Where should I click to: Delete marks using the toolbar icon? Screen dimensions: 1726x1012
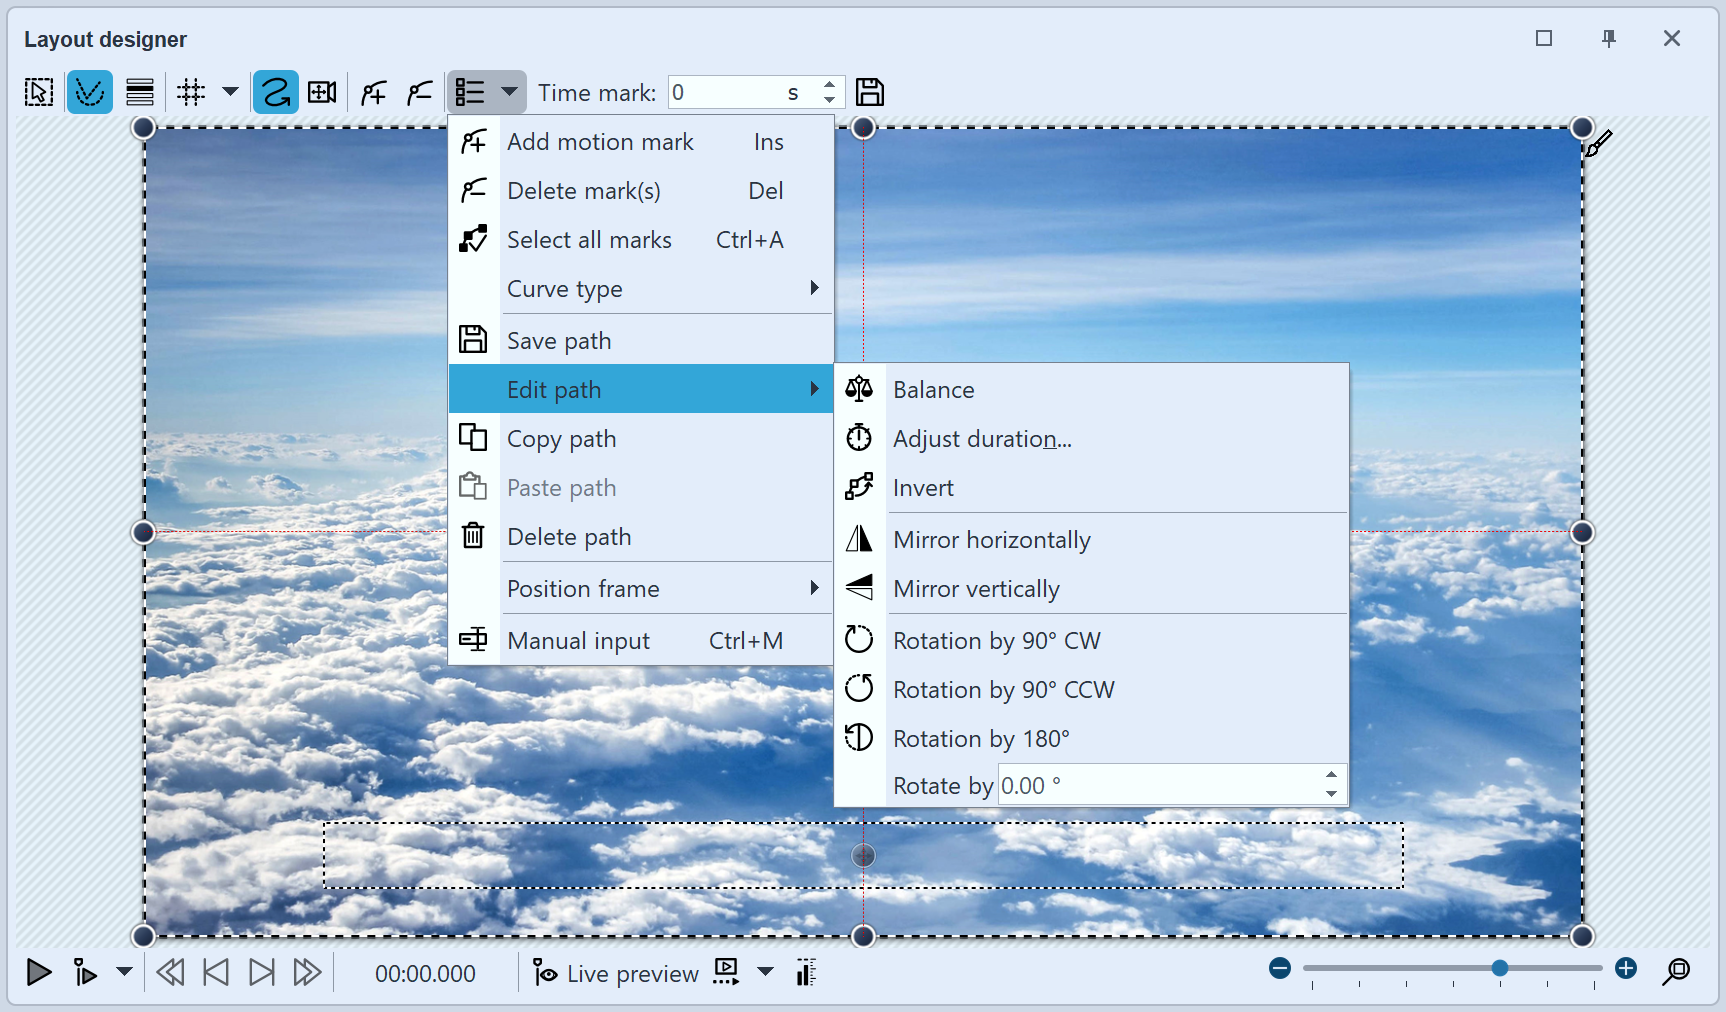pyautogui.click(x=419, y=92)
